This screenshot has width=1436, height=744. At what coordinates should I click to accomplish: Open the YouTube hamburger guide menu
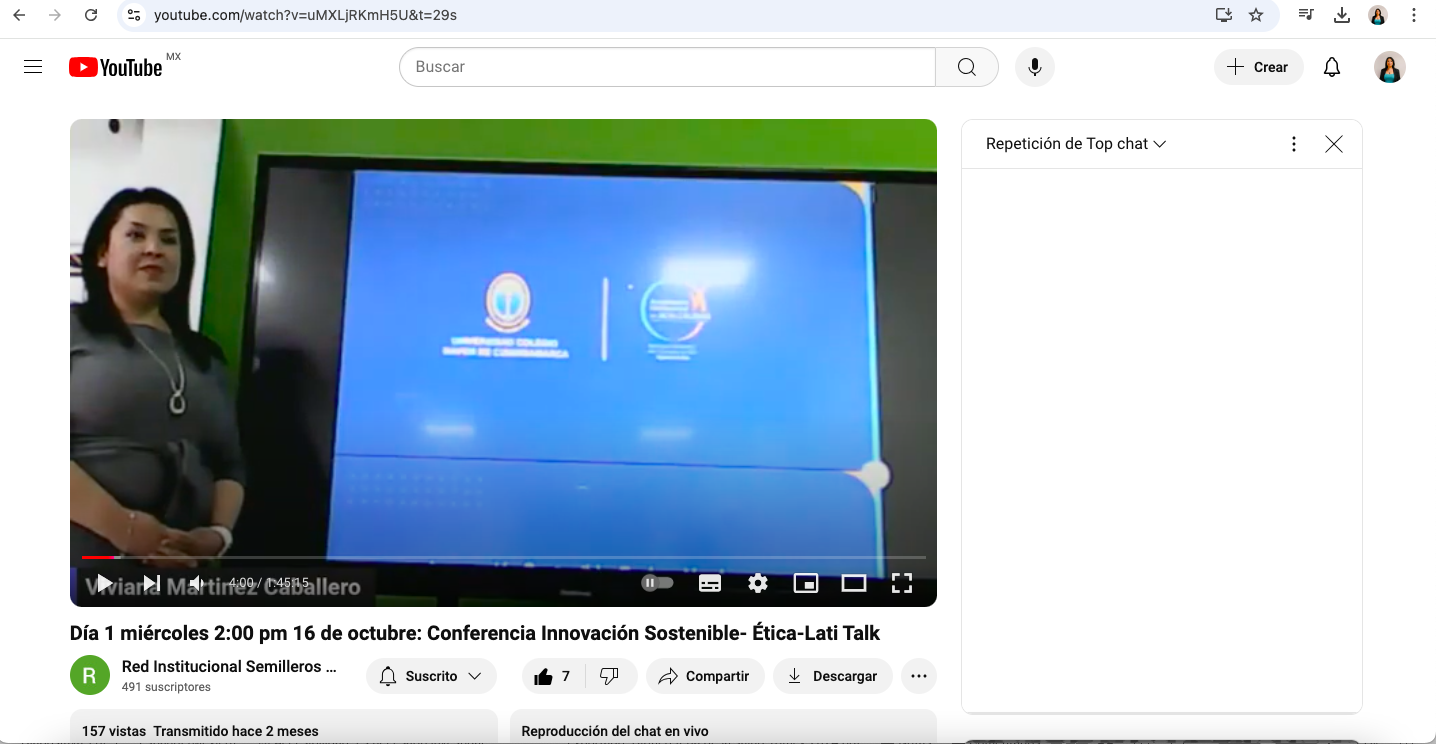tap(33, 67)
